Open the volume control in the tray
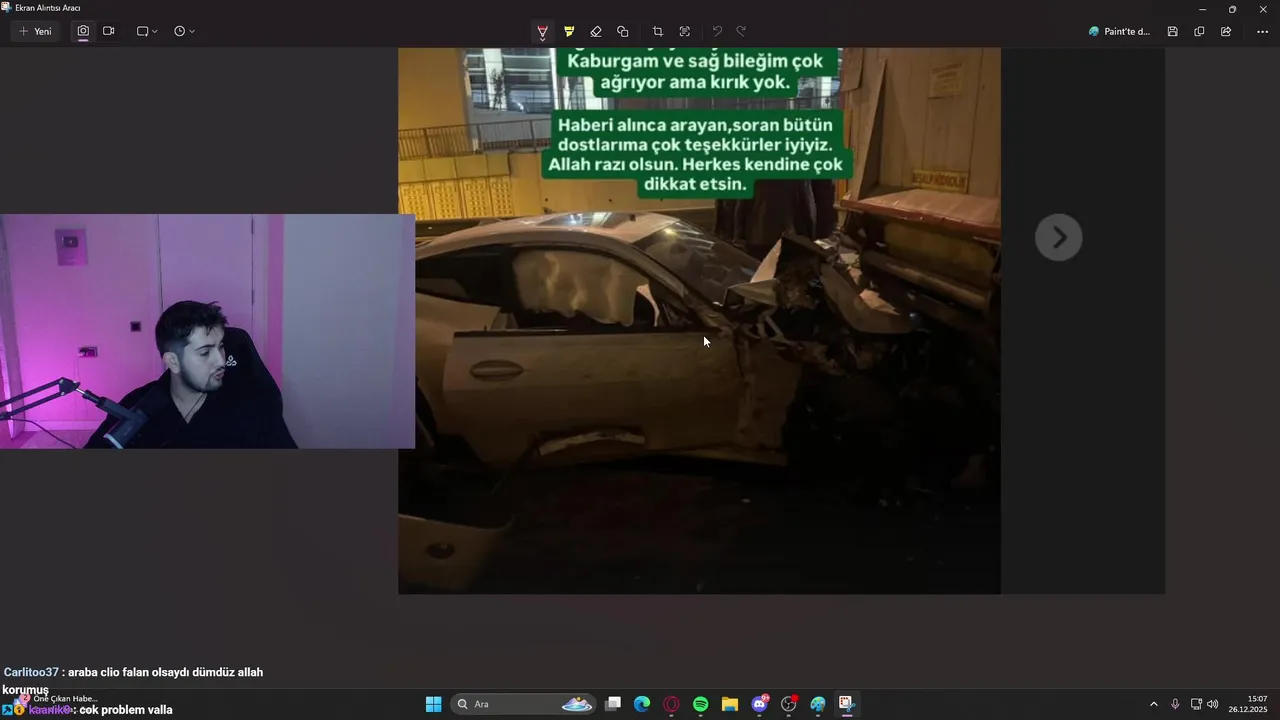 tap(1213, 704)
